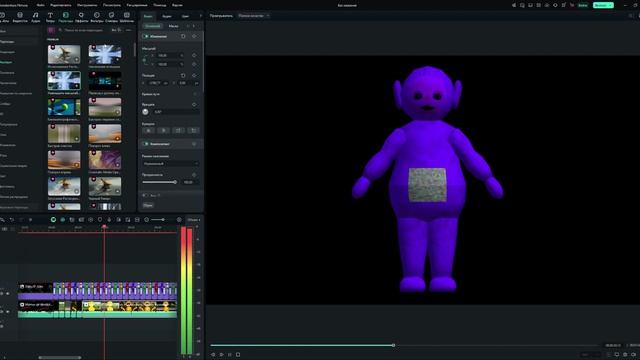Switch to the Color properties tab
This screenshot has width=640, height=360.
pos(185,16)
